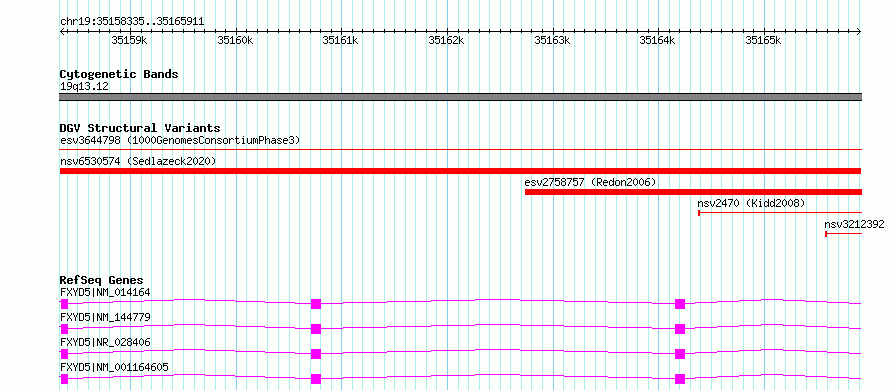Click the Cytogenetic Bands track title

(119, 74)
